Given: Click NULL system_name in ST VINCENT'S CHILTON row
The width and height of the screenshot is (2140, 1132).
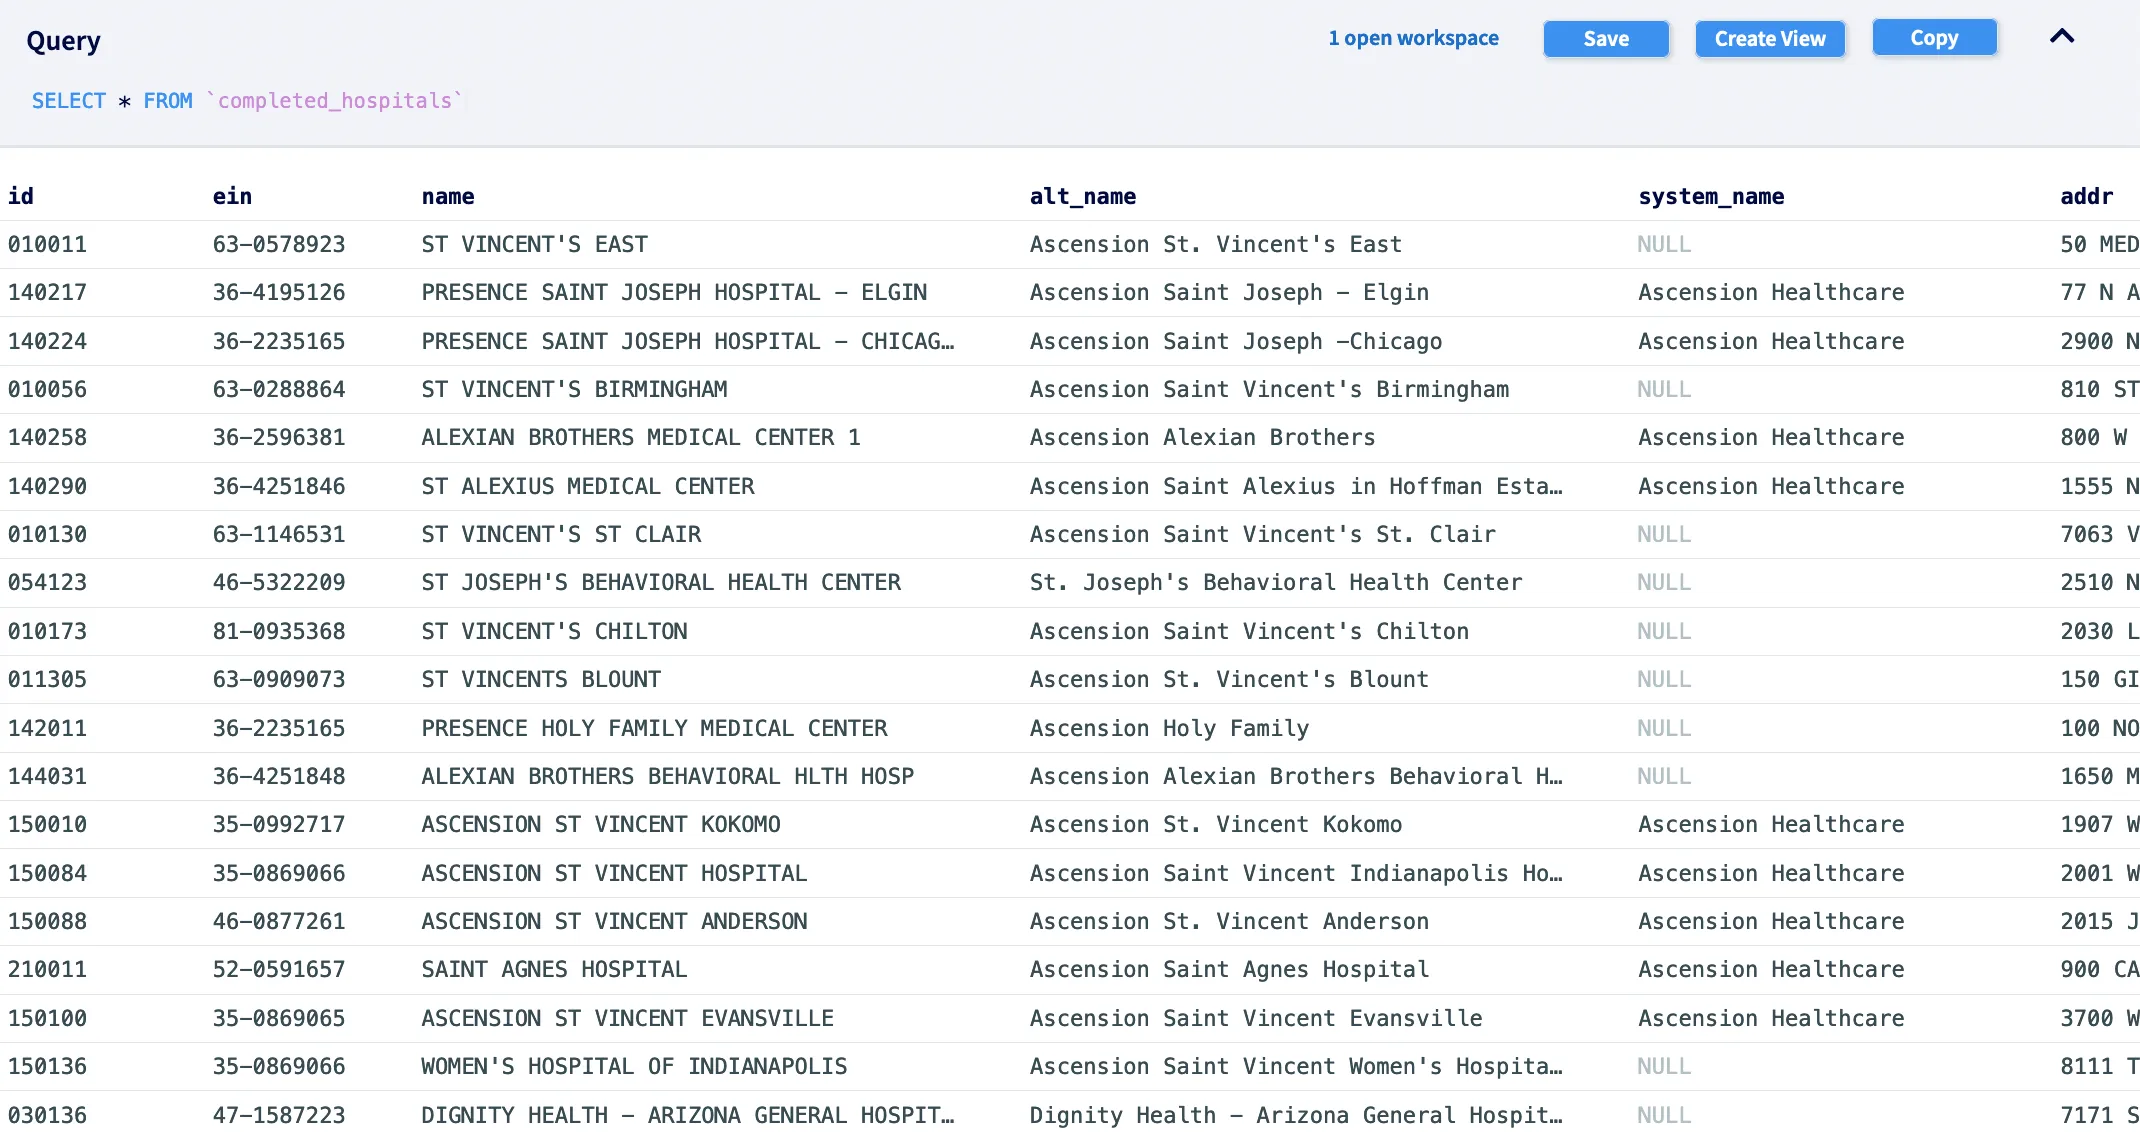Looking at the screenshot, I should [x=1663, y=631].
